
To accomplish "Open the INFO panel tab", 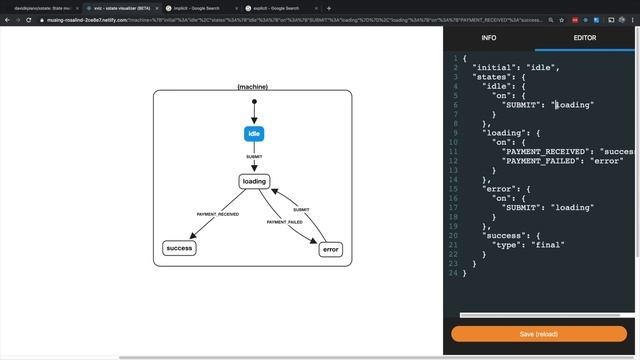I will tap(489, 38).
